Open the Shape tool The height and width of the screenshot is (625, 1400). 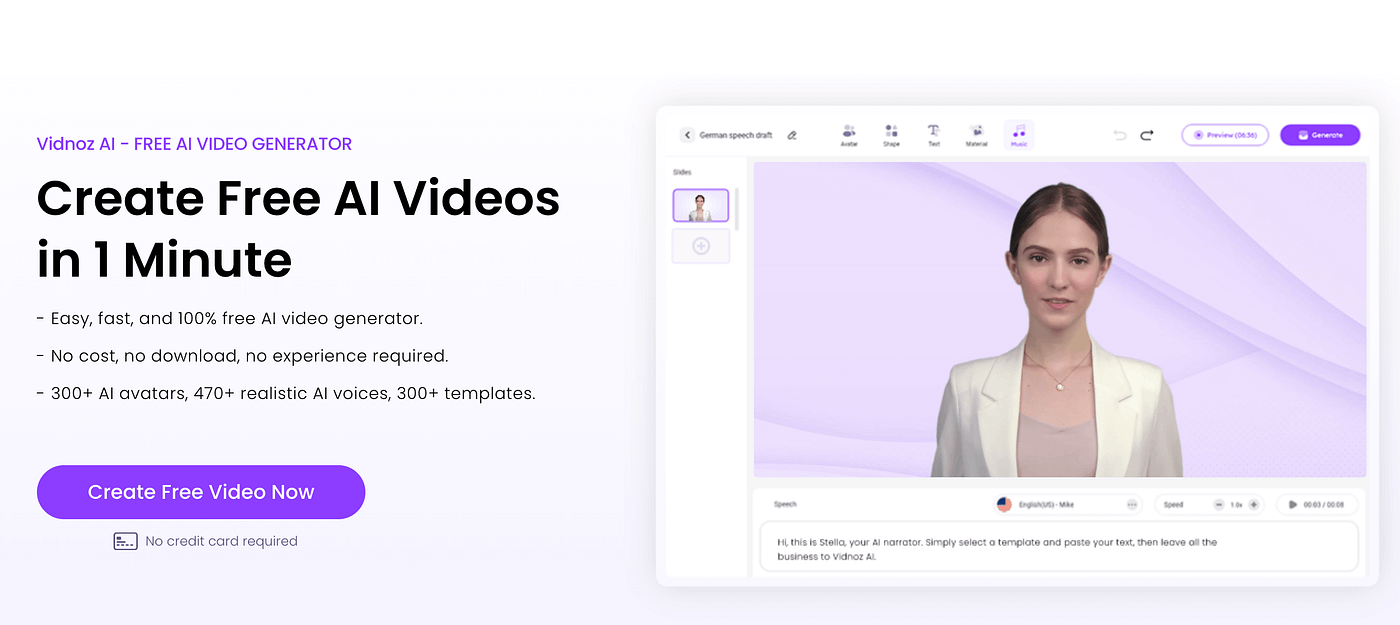[x=891, y=136]
